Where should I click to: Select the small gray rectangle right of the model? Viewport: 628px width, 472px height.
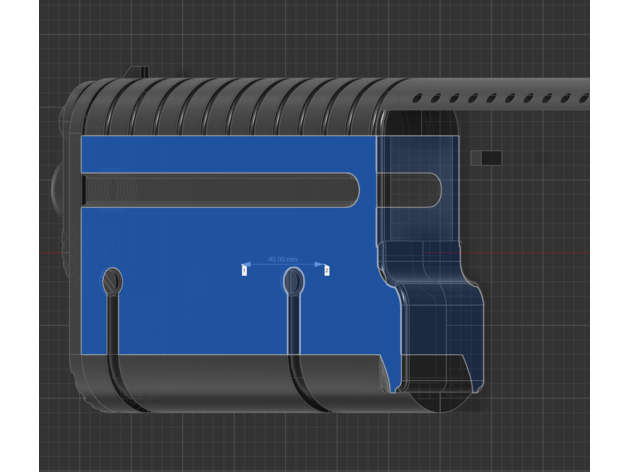pos(489,158)
